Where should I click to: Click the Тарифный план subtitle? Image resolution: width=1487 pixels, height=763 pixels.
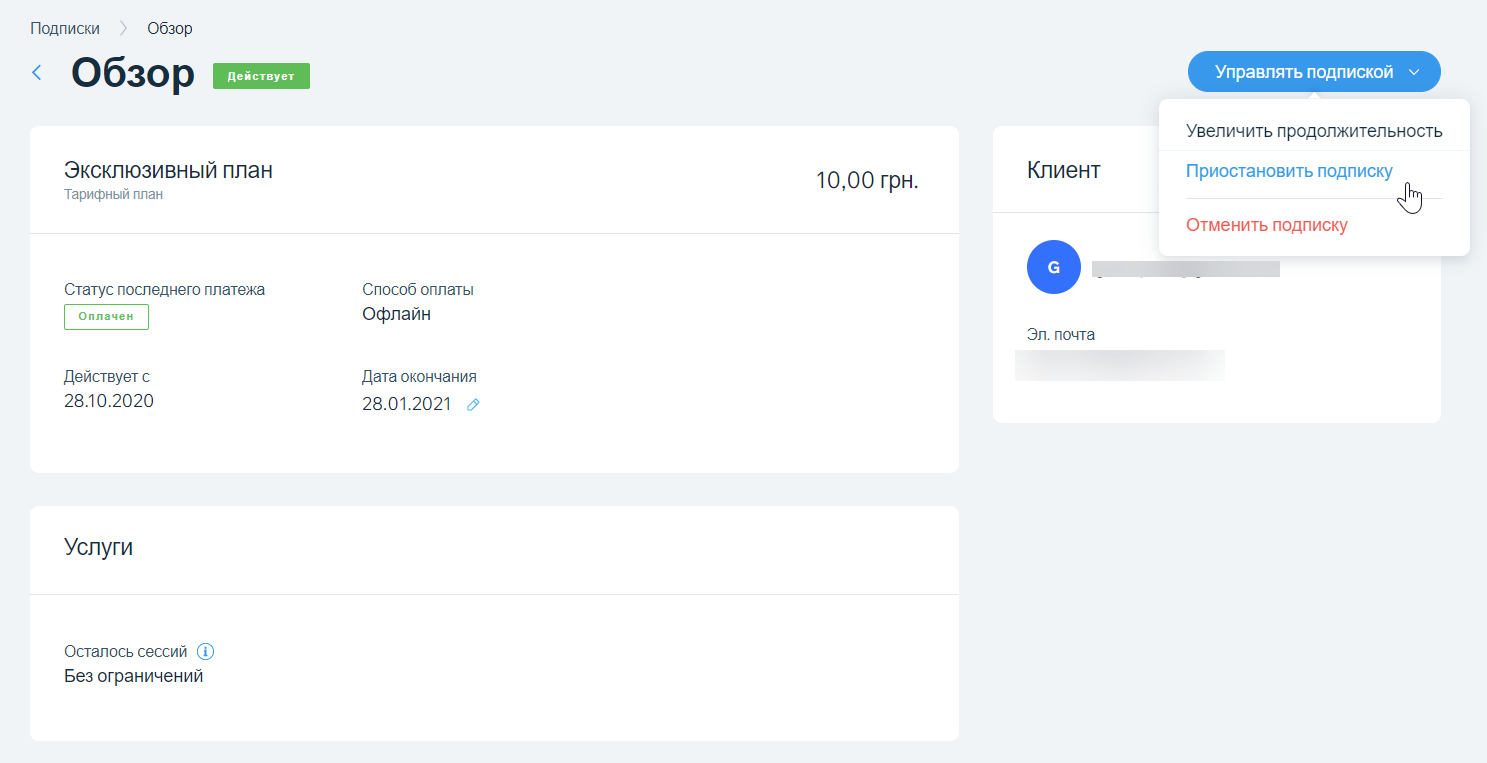(113, 195)
